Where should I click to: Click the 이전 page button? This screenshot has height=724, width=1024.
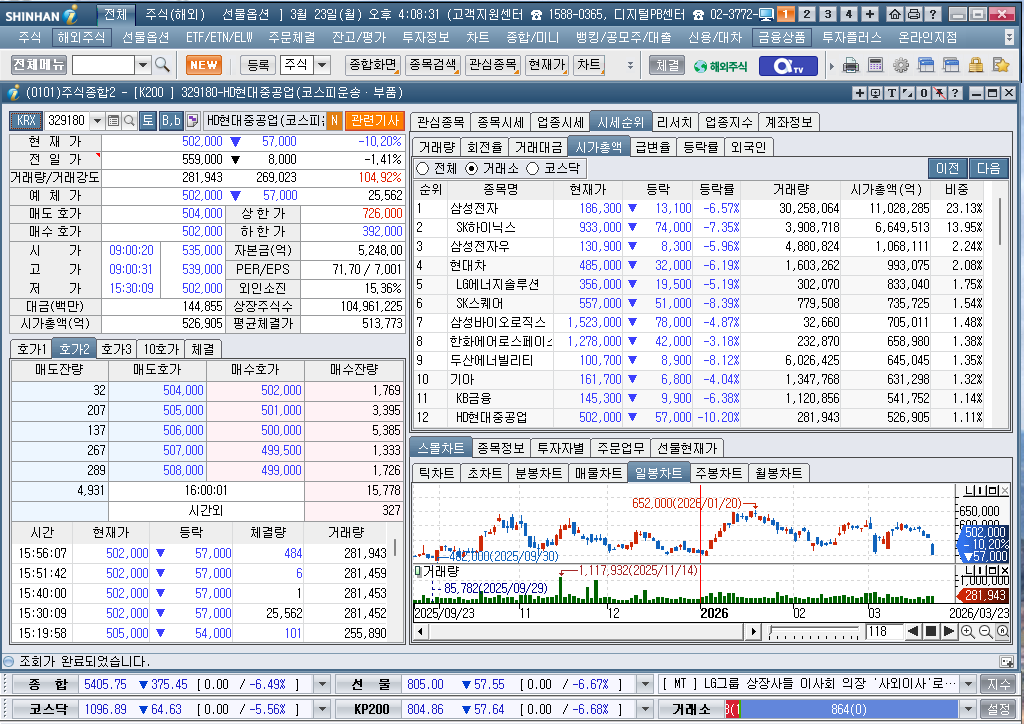click(x=948, y=168)
